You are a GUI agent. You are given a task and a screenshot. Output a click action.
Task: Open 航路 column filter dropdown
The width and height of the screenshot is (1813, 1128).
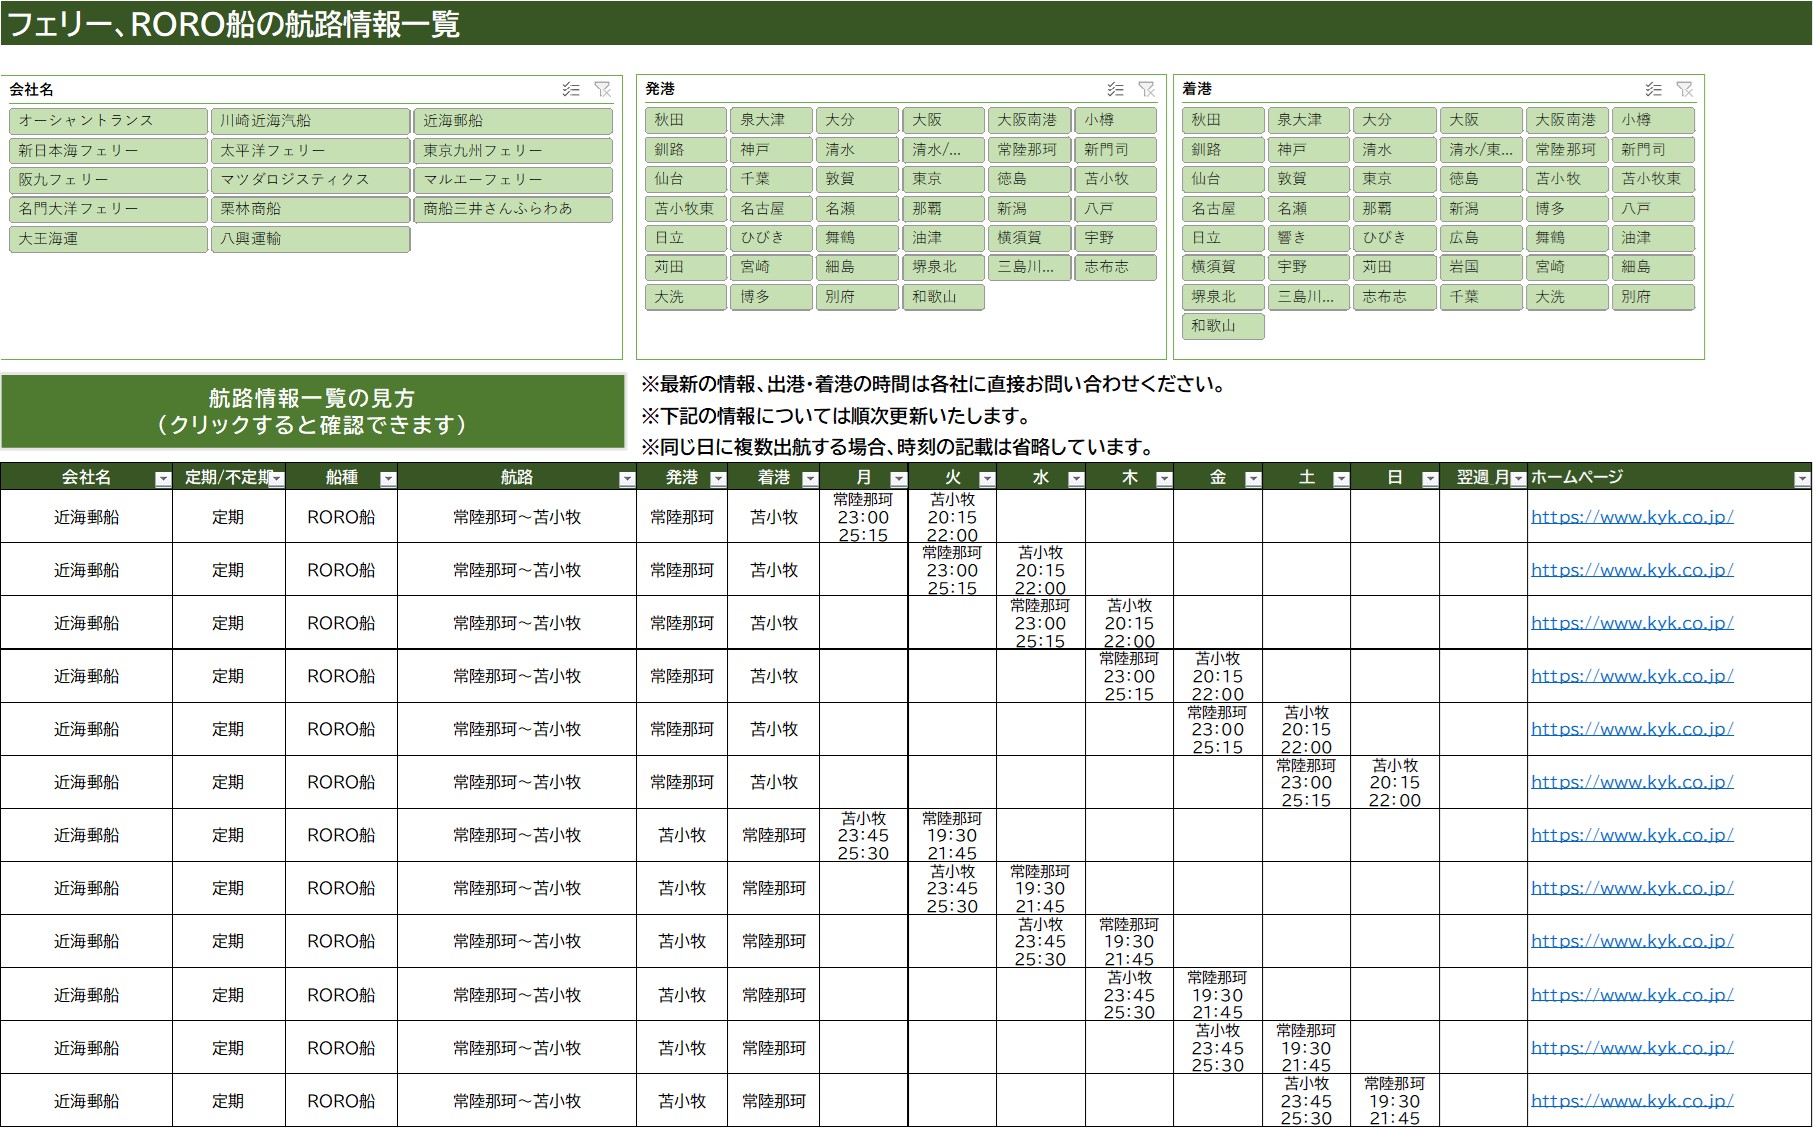click(627, 479)
